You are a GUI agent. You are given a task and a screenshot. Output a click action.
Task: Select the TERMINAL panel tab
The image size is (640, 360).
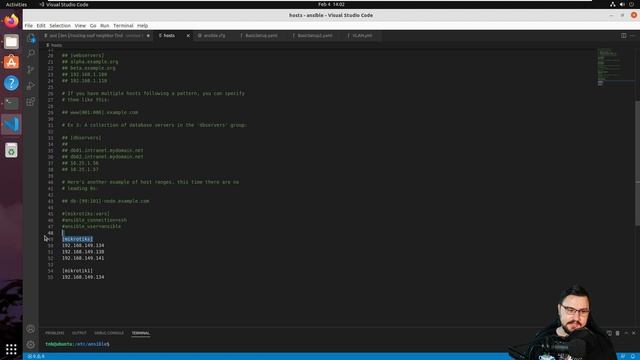click(x=141, y=333)
